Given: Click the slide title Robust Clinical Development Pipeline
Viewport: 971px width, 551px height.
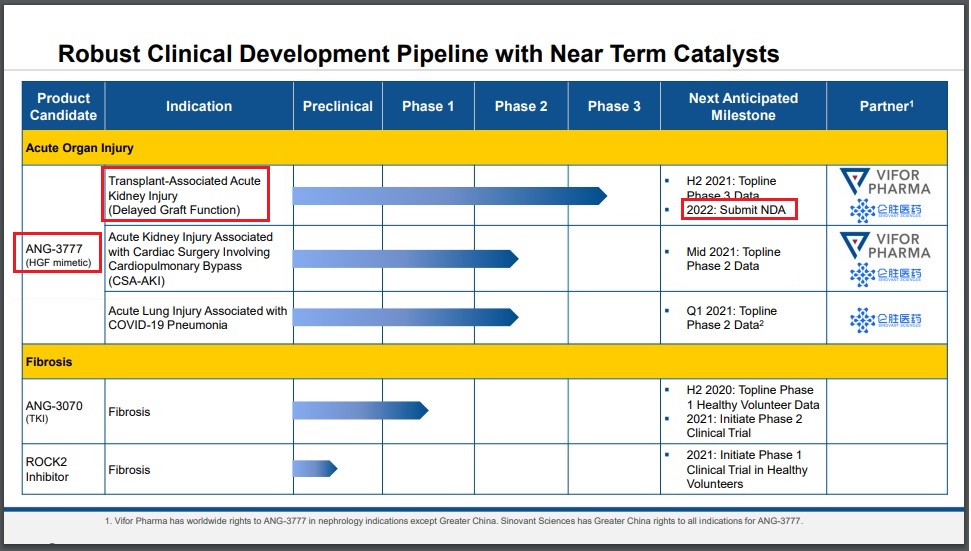Looking at the screenshot, I should 418,53.
